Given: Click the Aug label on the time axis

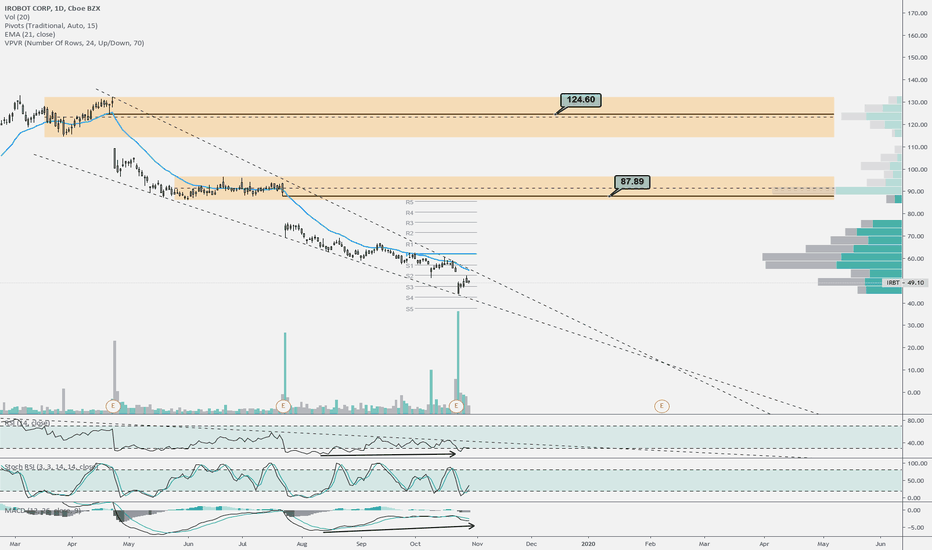Looking at the screenshot, I should pyautogui.click(x=301, y=543).
